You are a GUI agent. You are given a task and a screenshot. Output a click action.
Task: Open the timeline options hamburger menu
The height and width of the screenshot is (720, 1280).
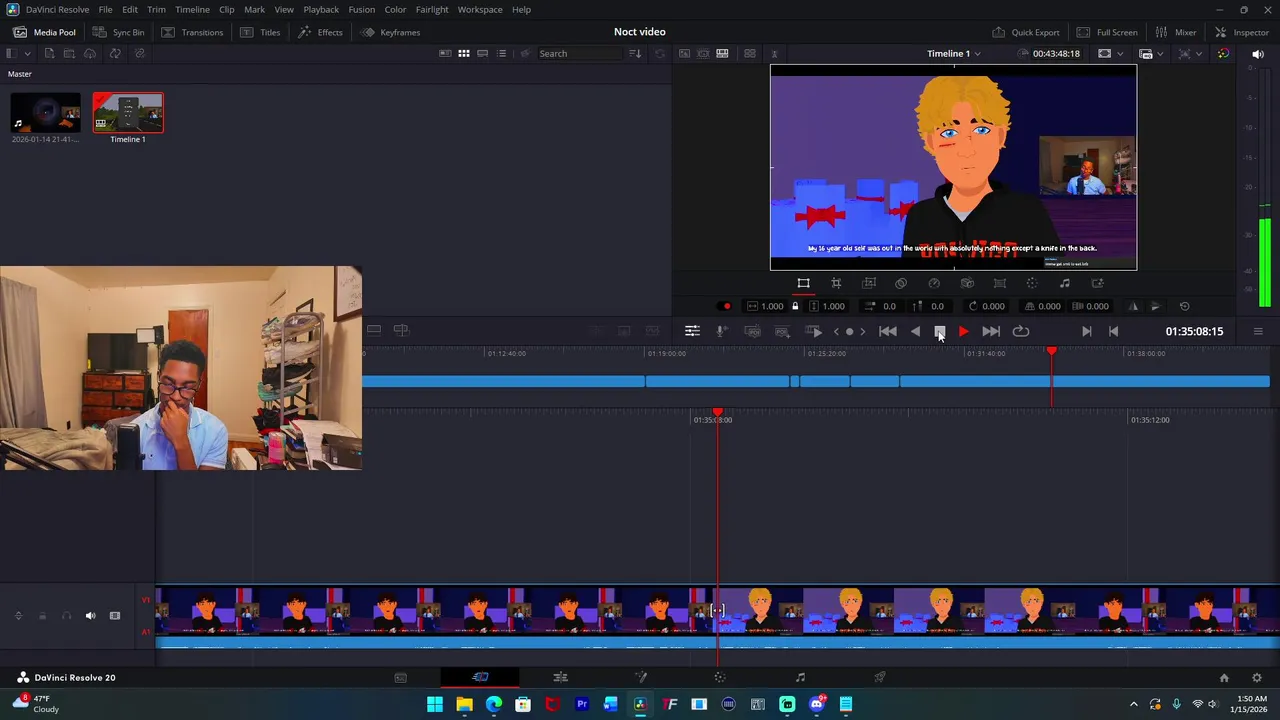1258,331
